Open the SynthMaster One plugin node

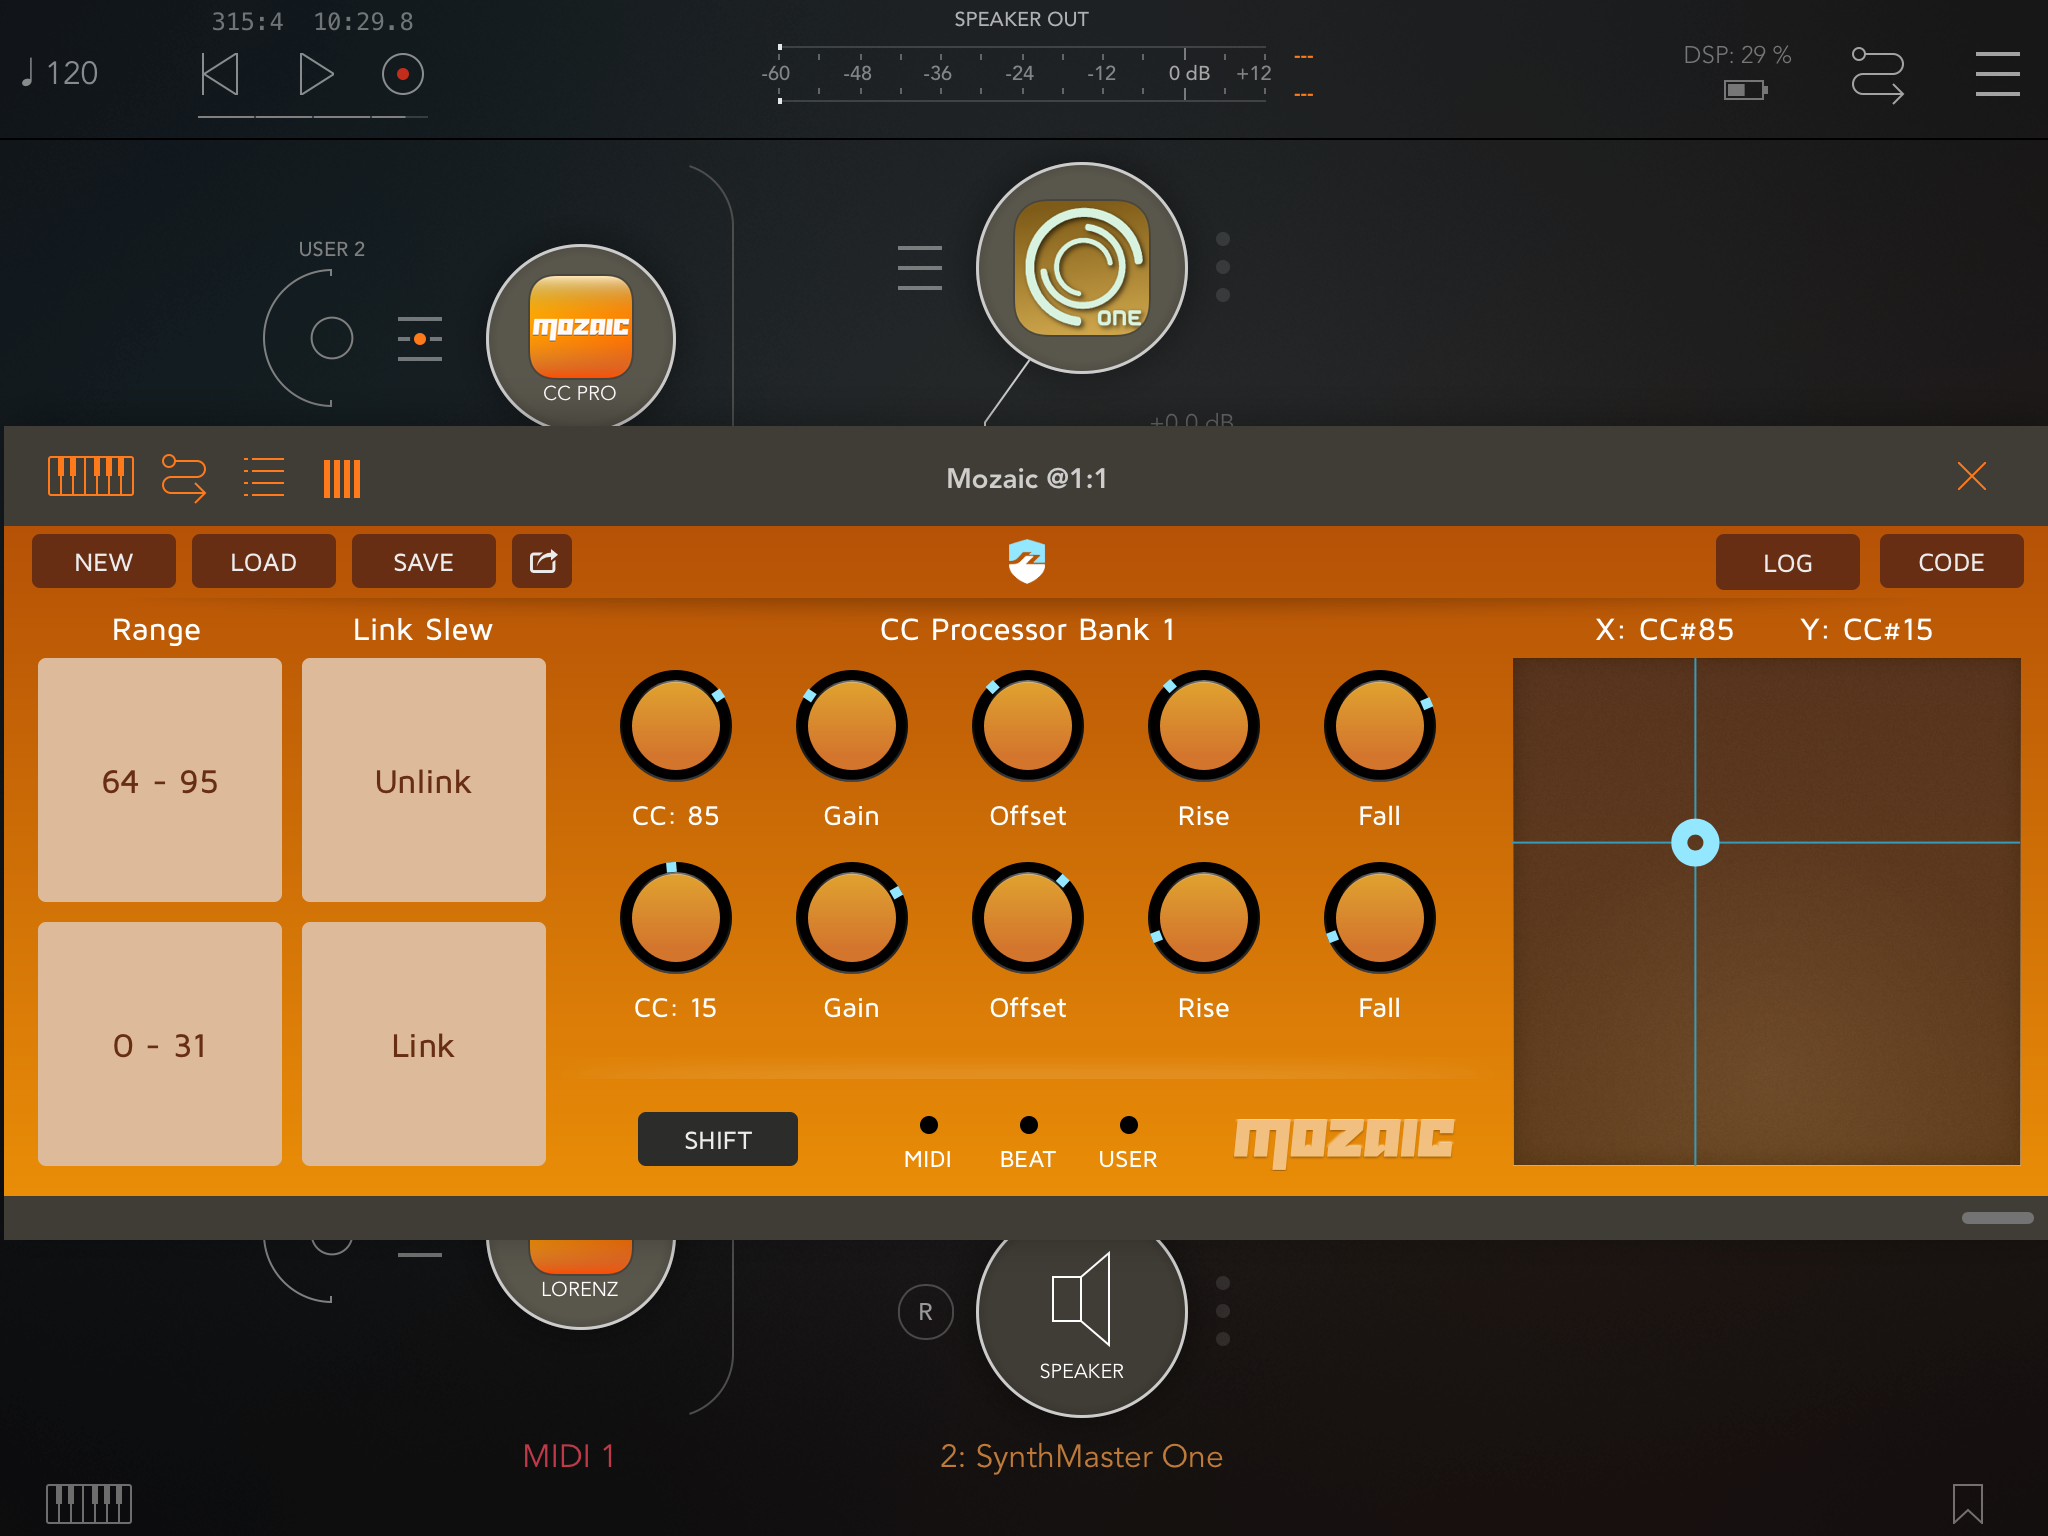[1082, 268]
